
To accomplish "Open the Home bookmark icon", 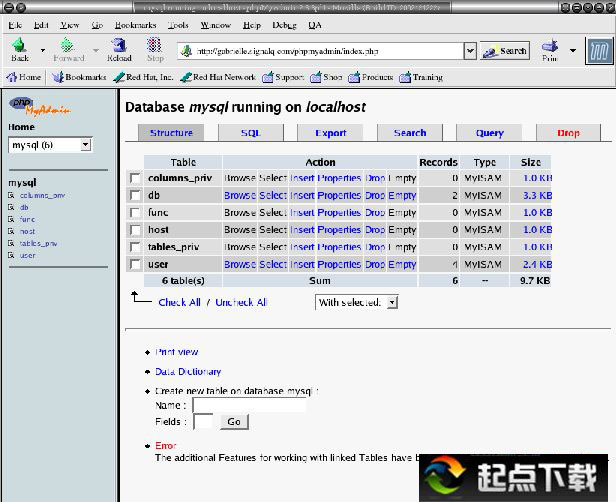I will [x=12, y=77].
